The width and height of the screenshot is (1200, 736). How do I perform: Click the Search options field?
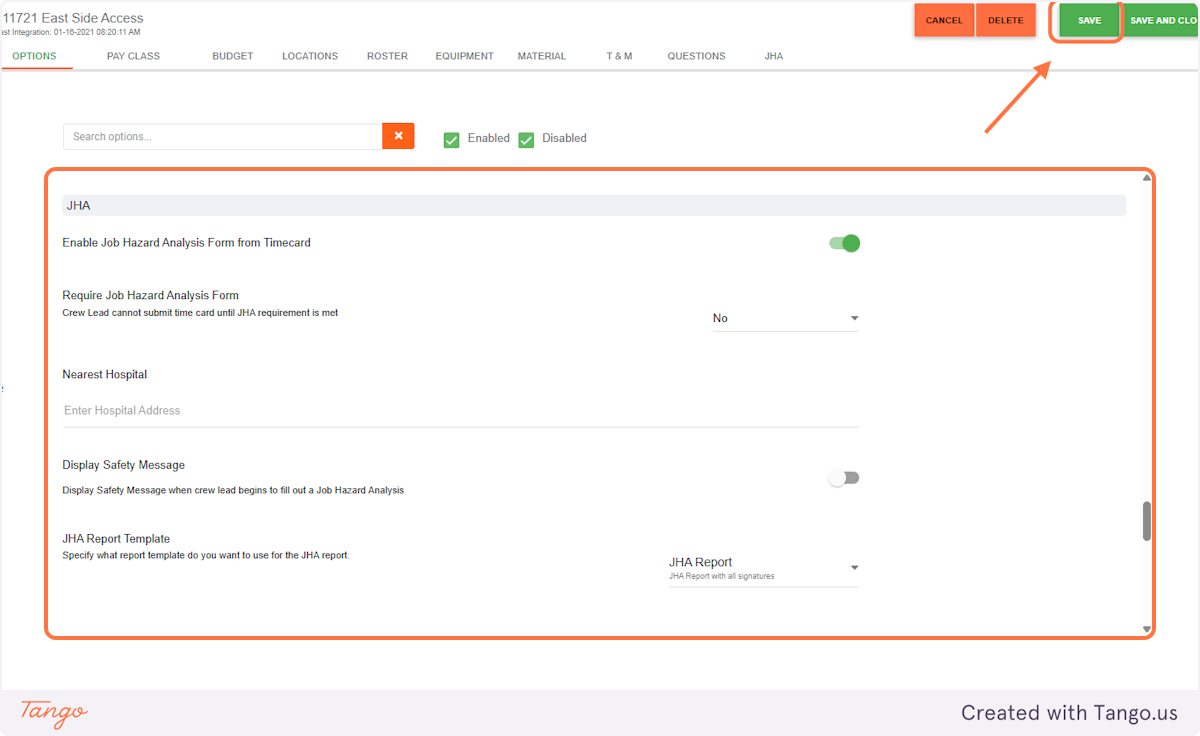(223, 137)
